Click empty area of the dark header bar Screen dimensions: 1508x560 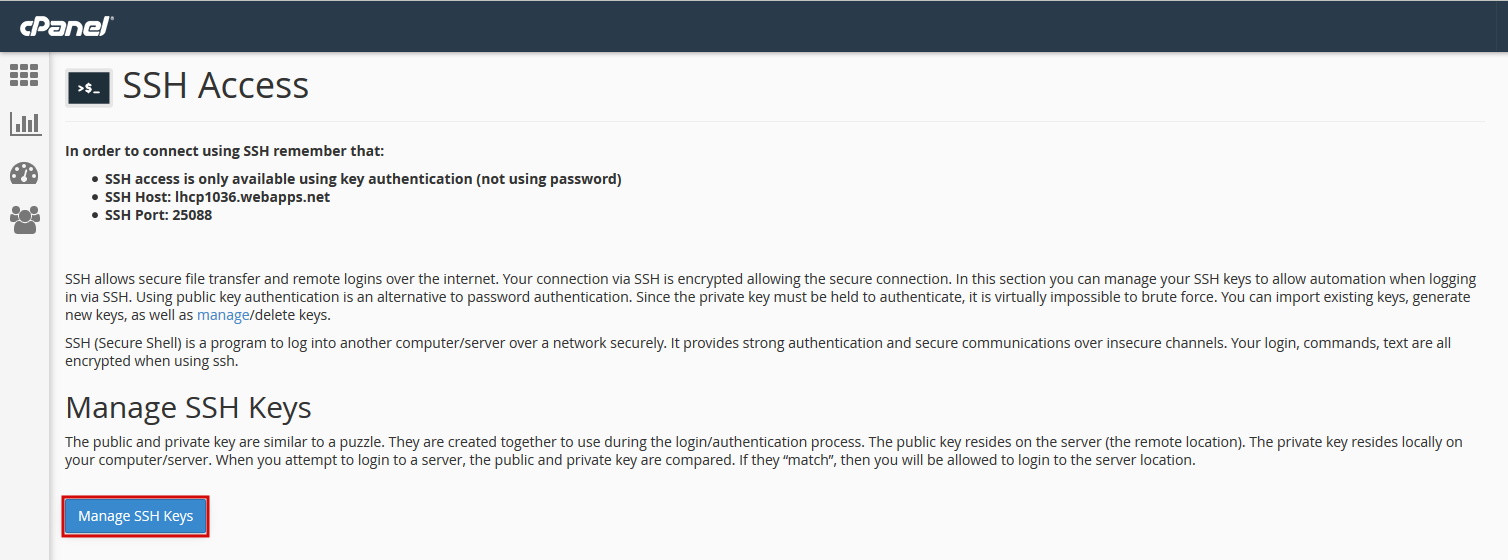800,26
